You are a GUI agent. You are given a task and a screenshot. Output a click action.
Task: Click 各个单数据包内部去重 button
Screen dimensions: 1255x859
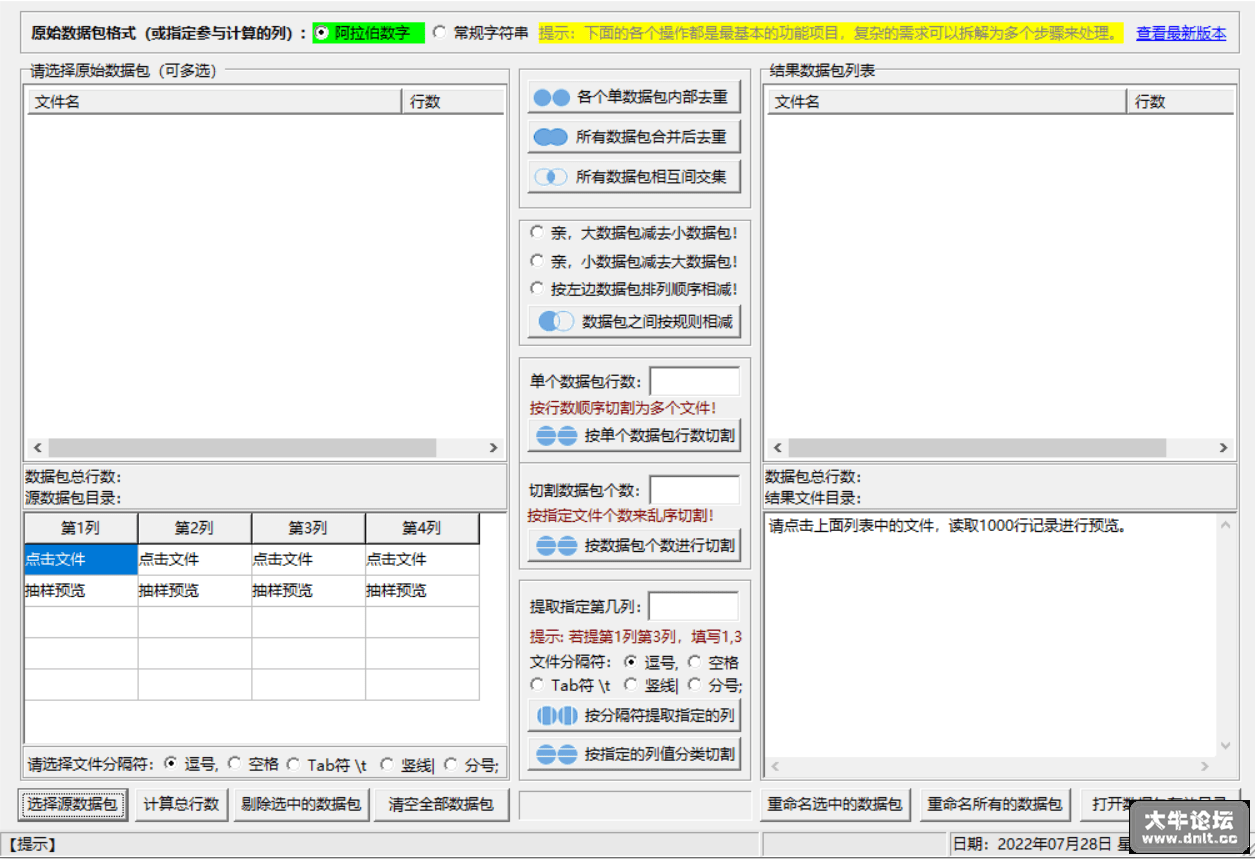634,98
